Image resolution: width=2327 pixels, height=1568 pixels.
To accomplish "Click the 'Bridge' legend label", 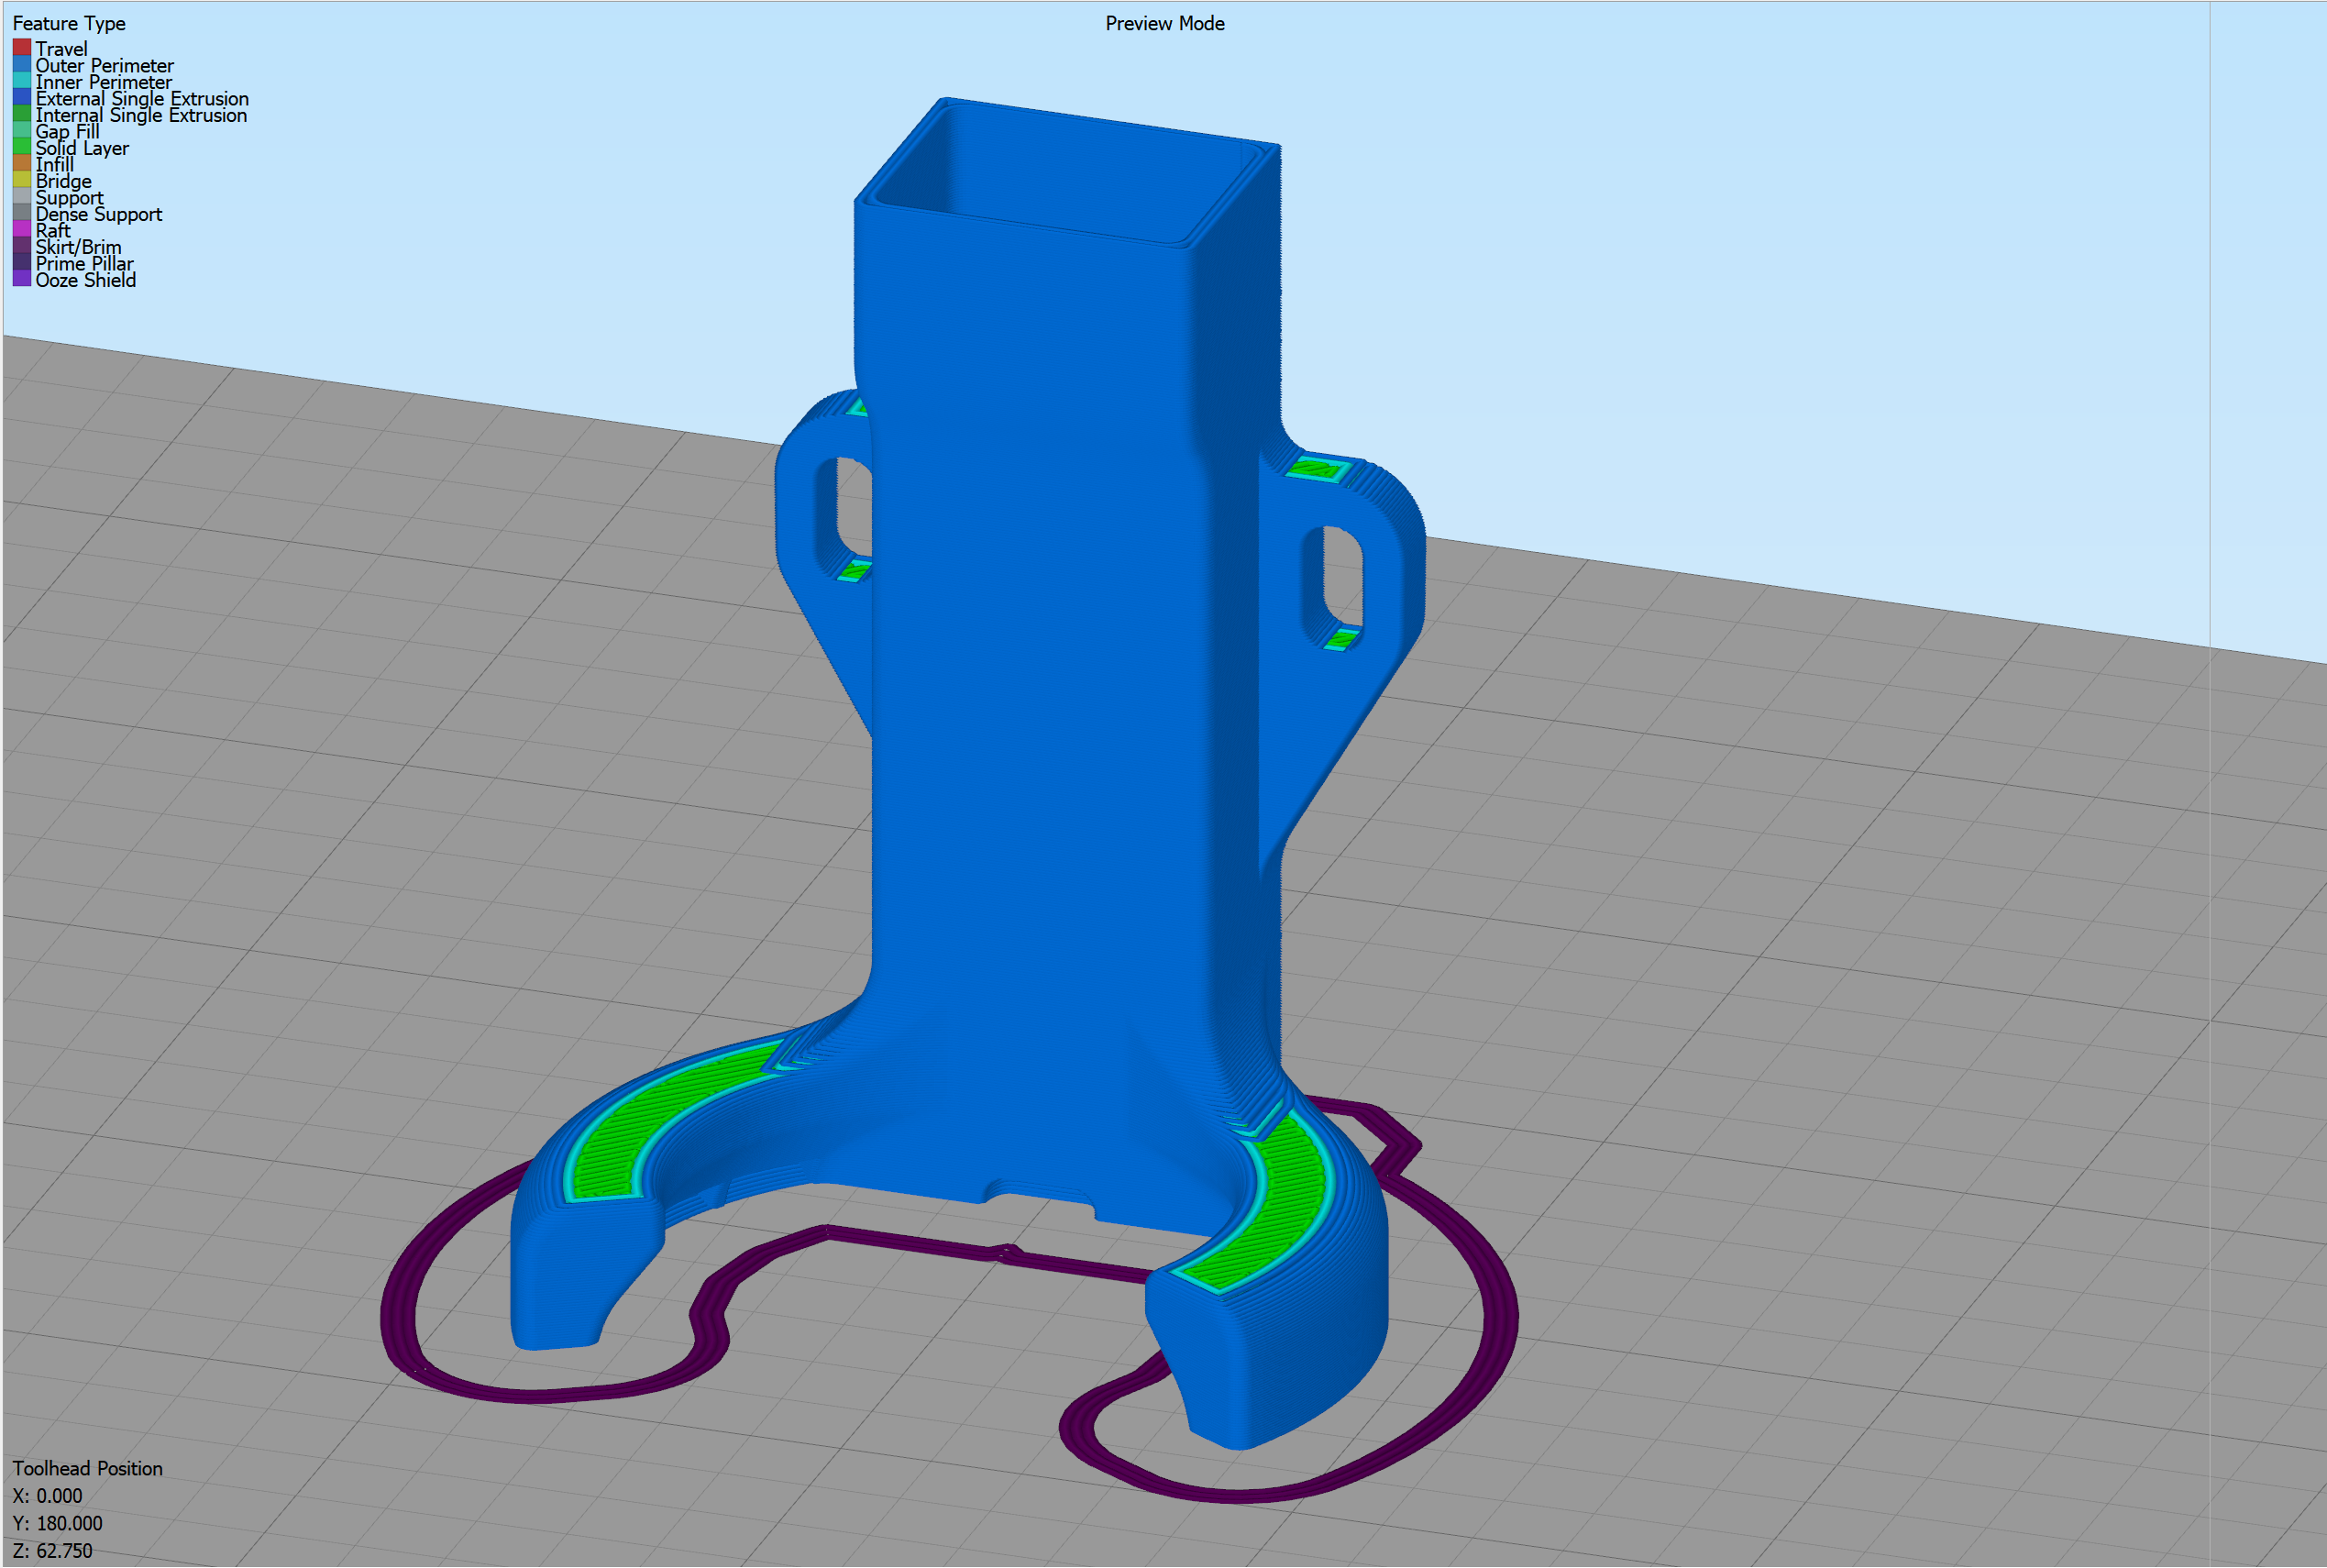I will pos(63,181).
